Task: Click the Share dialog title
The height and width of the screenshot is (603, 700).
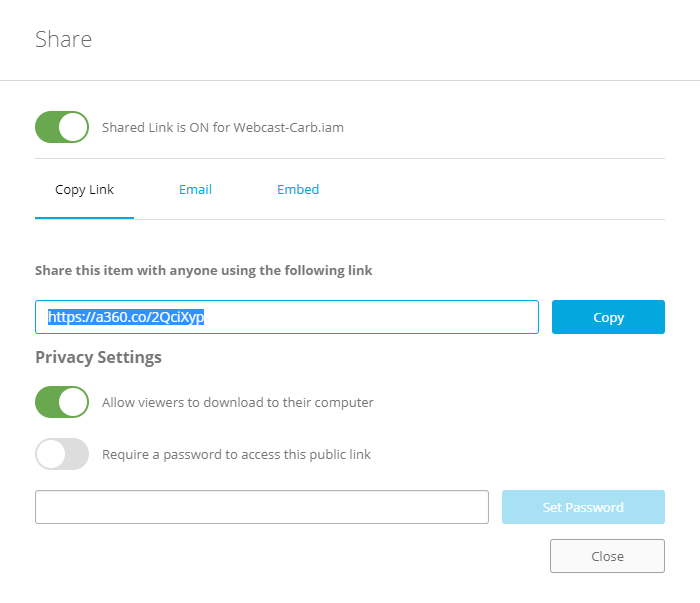Action: click(x=63, y=39)
